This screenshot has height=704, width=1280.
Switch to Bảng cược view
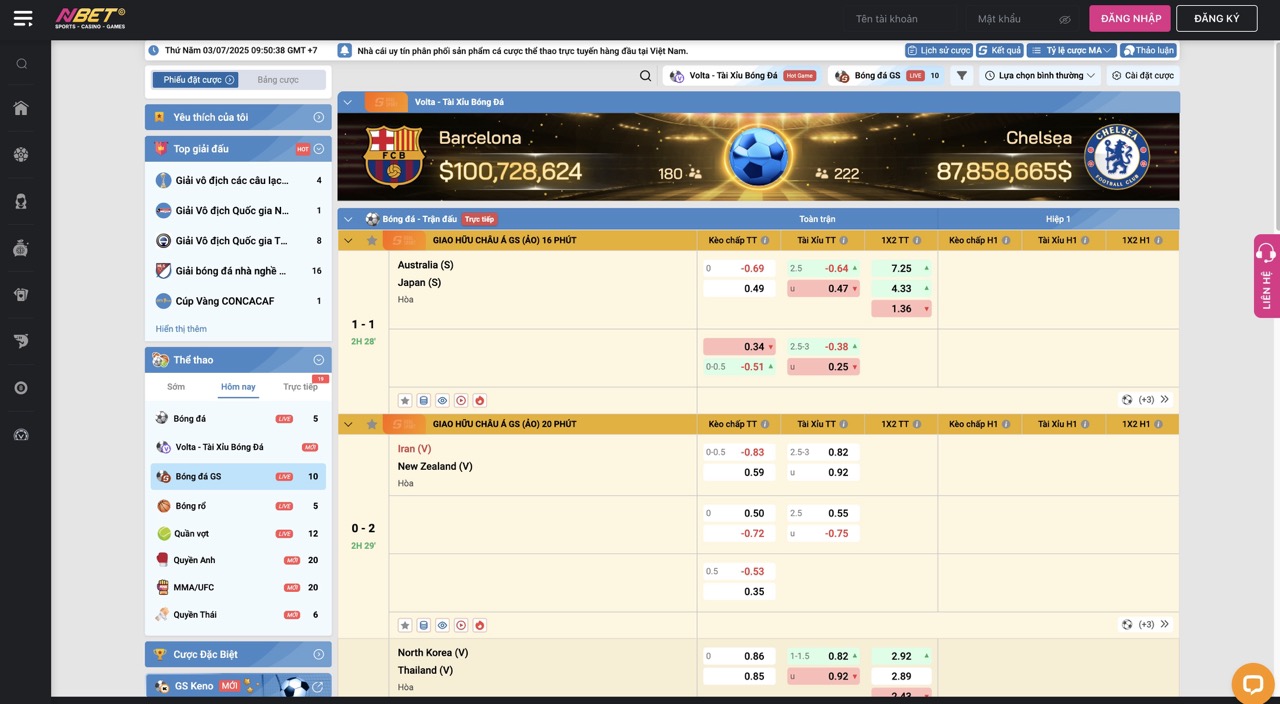(278, 80)
